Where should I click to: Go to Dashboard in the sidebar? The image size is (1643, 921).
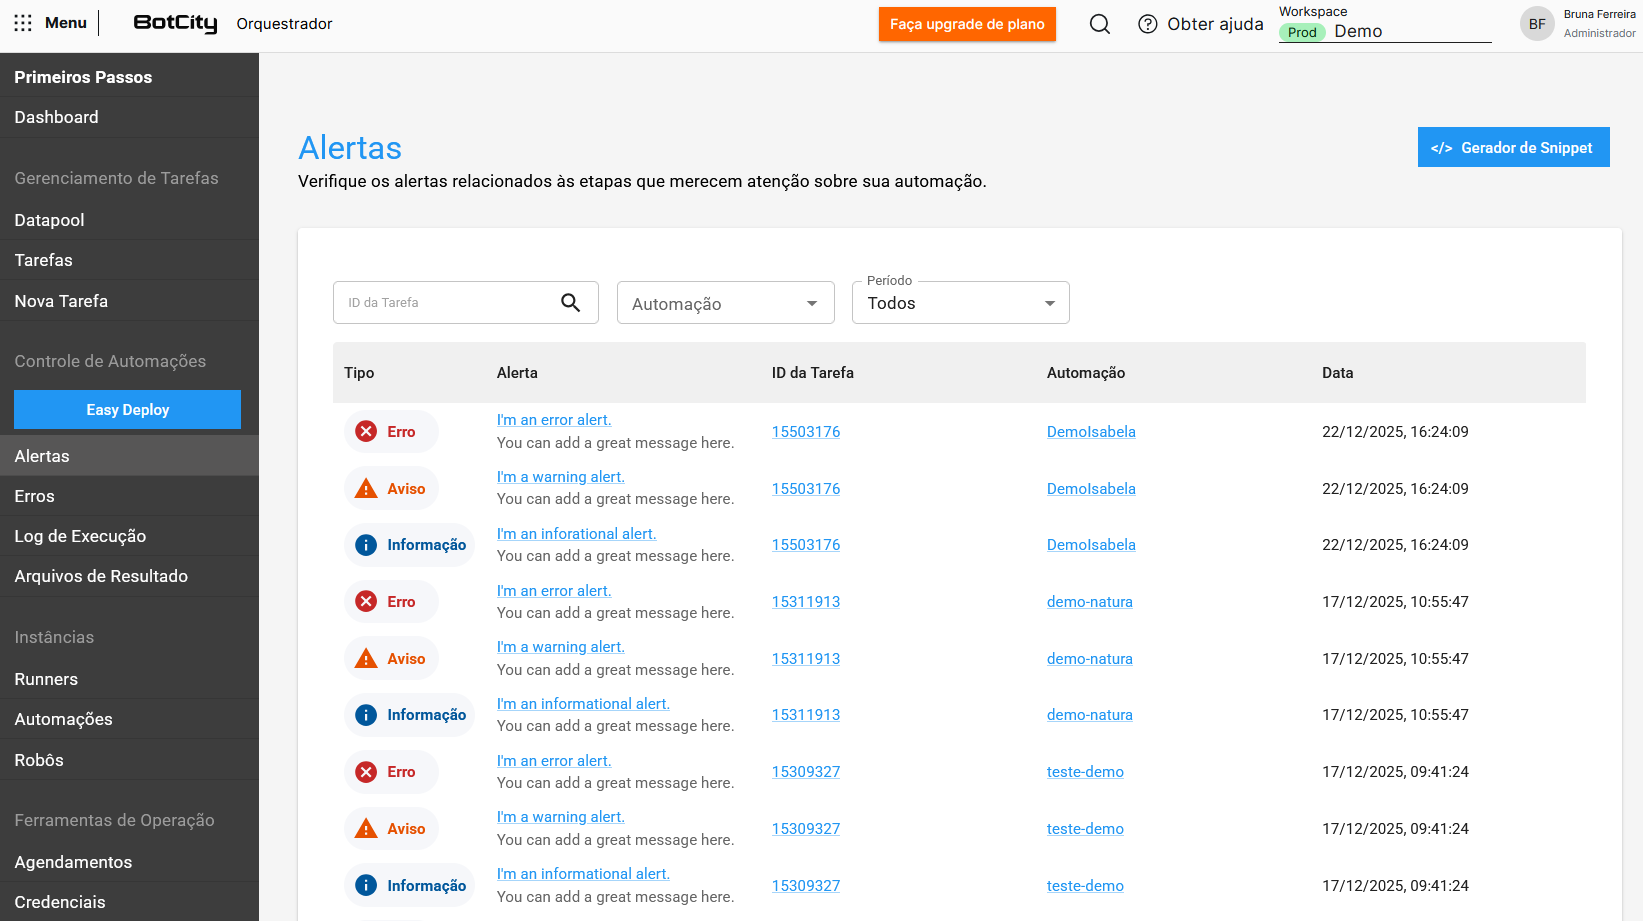tap(57, 117)
